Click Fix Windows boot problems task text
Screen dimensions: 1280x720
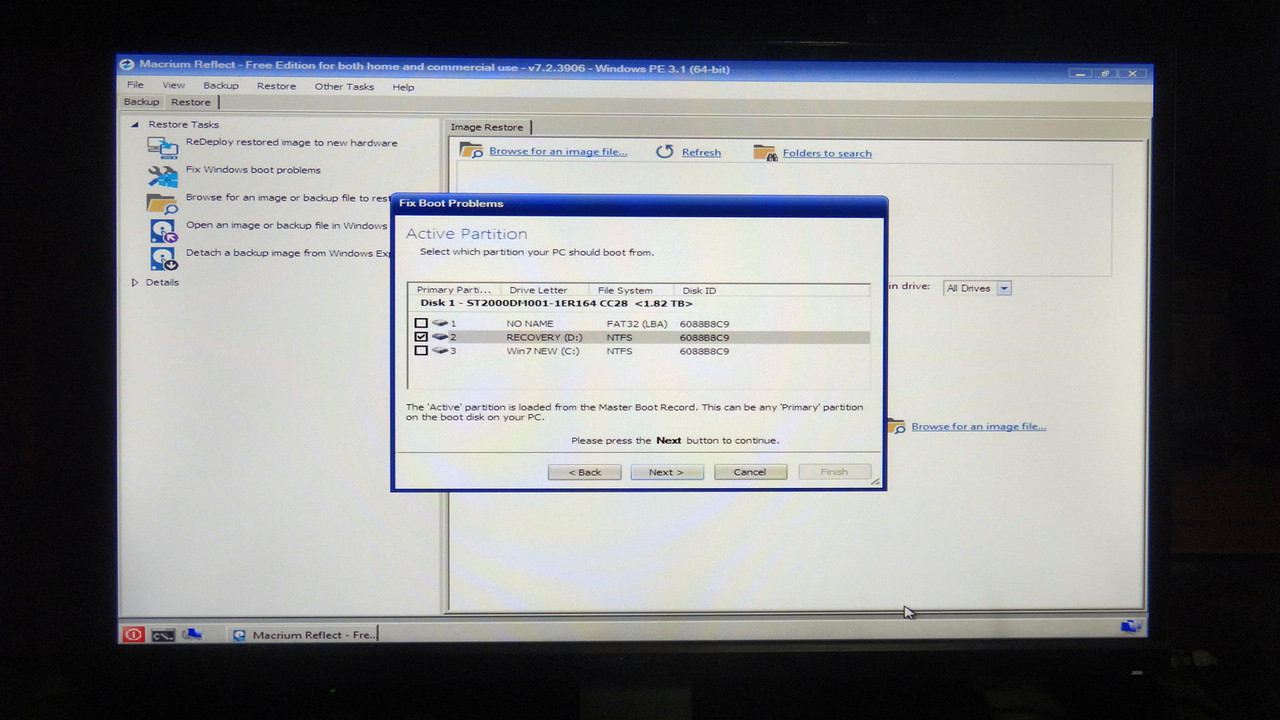coord(253,170)
